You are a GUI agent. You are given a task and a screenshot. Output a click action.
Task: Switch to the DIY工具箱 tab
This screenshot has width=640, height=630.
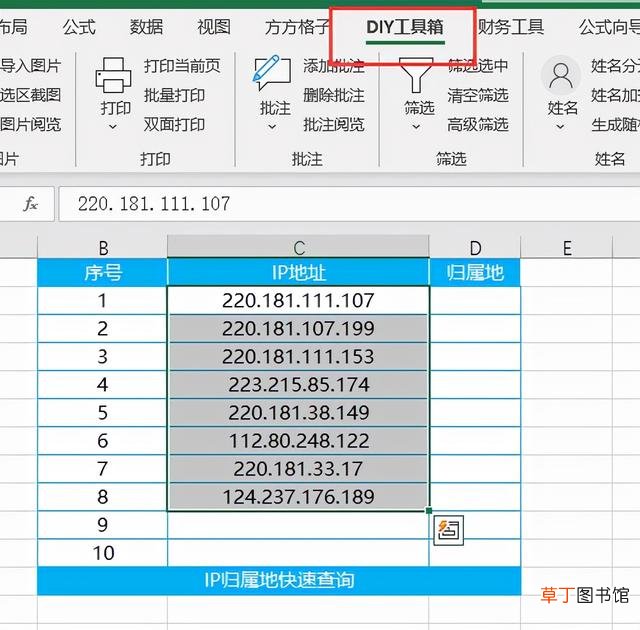pos(405,27)
